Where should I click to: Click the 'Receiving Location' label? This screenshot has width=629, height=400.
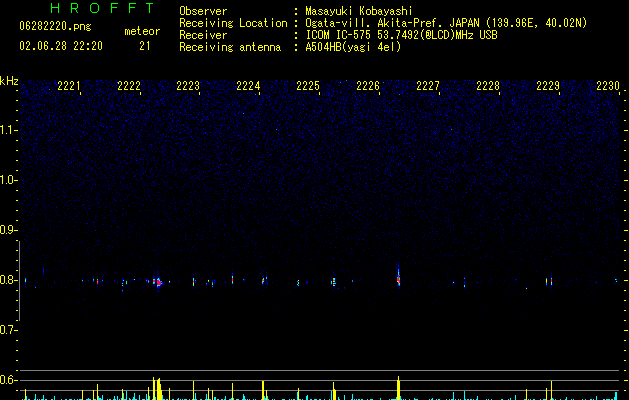233,23
